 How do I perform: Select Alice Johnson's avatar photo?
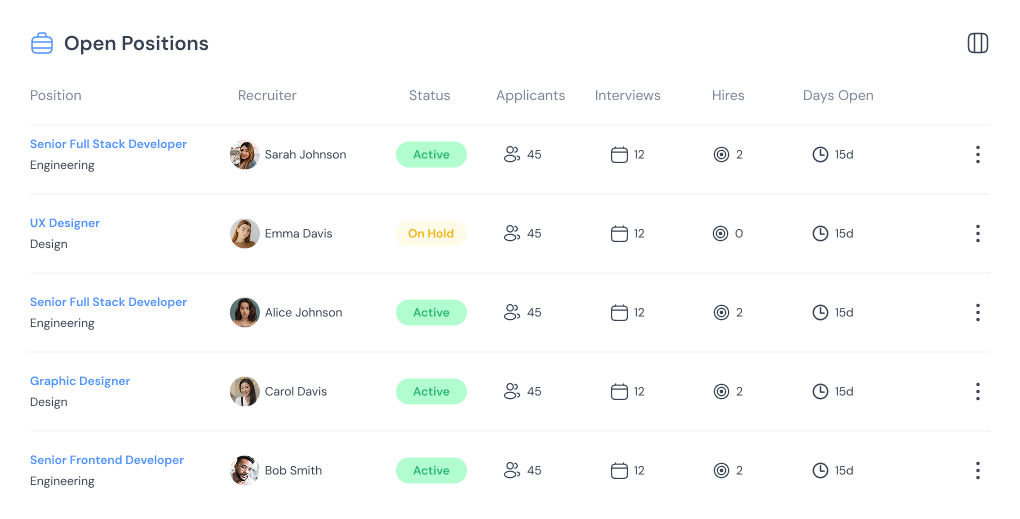(x=245, y=312)
